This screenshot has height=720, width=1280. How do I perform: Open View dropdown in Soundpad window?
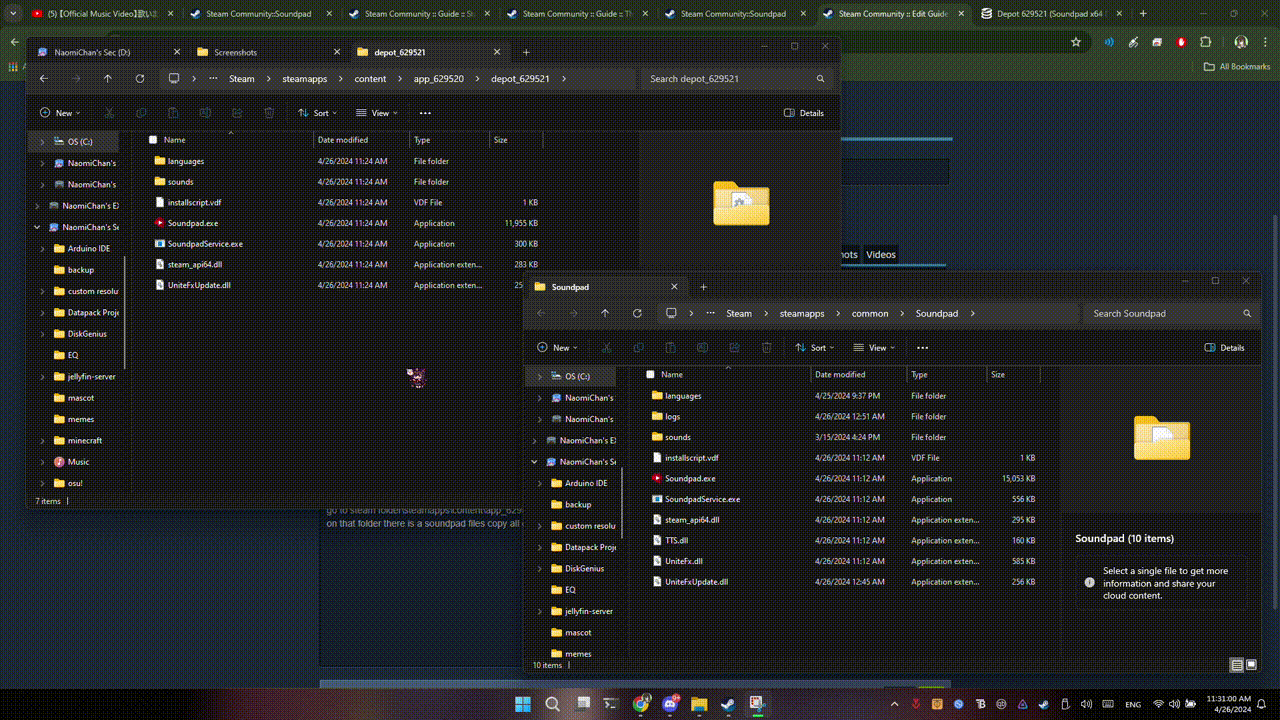[x=873, y=348]
